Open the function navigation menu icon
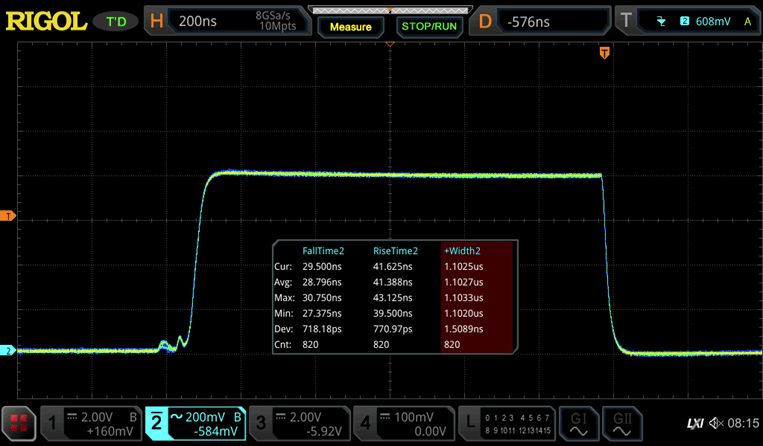The height and width of the screenshot is (446, 763). pyautogui.click(x=21, y=424)
